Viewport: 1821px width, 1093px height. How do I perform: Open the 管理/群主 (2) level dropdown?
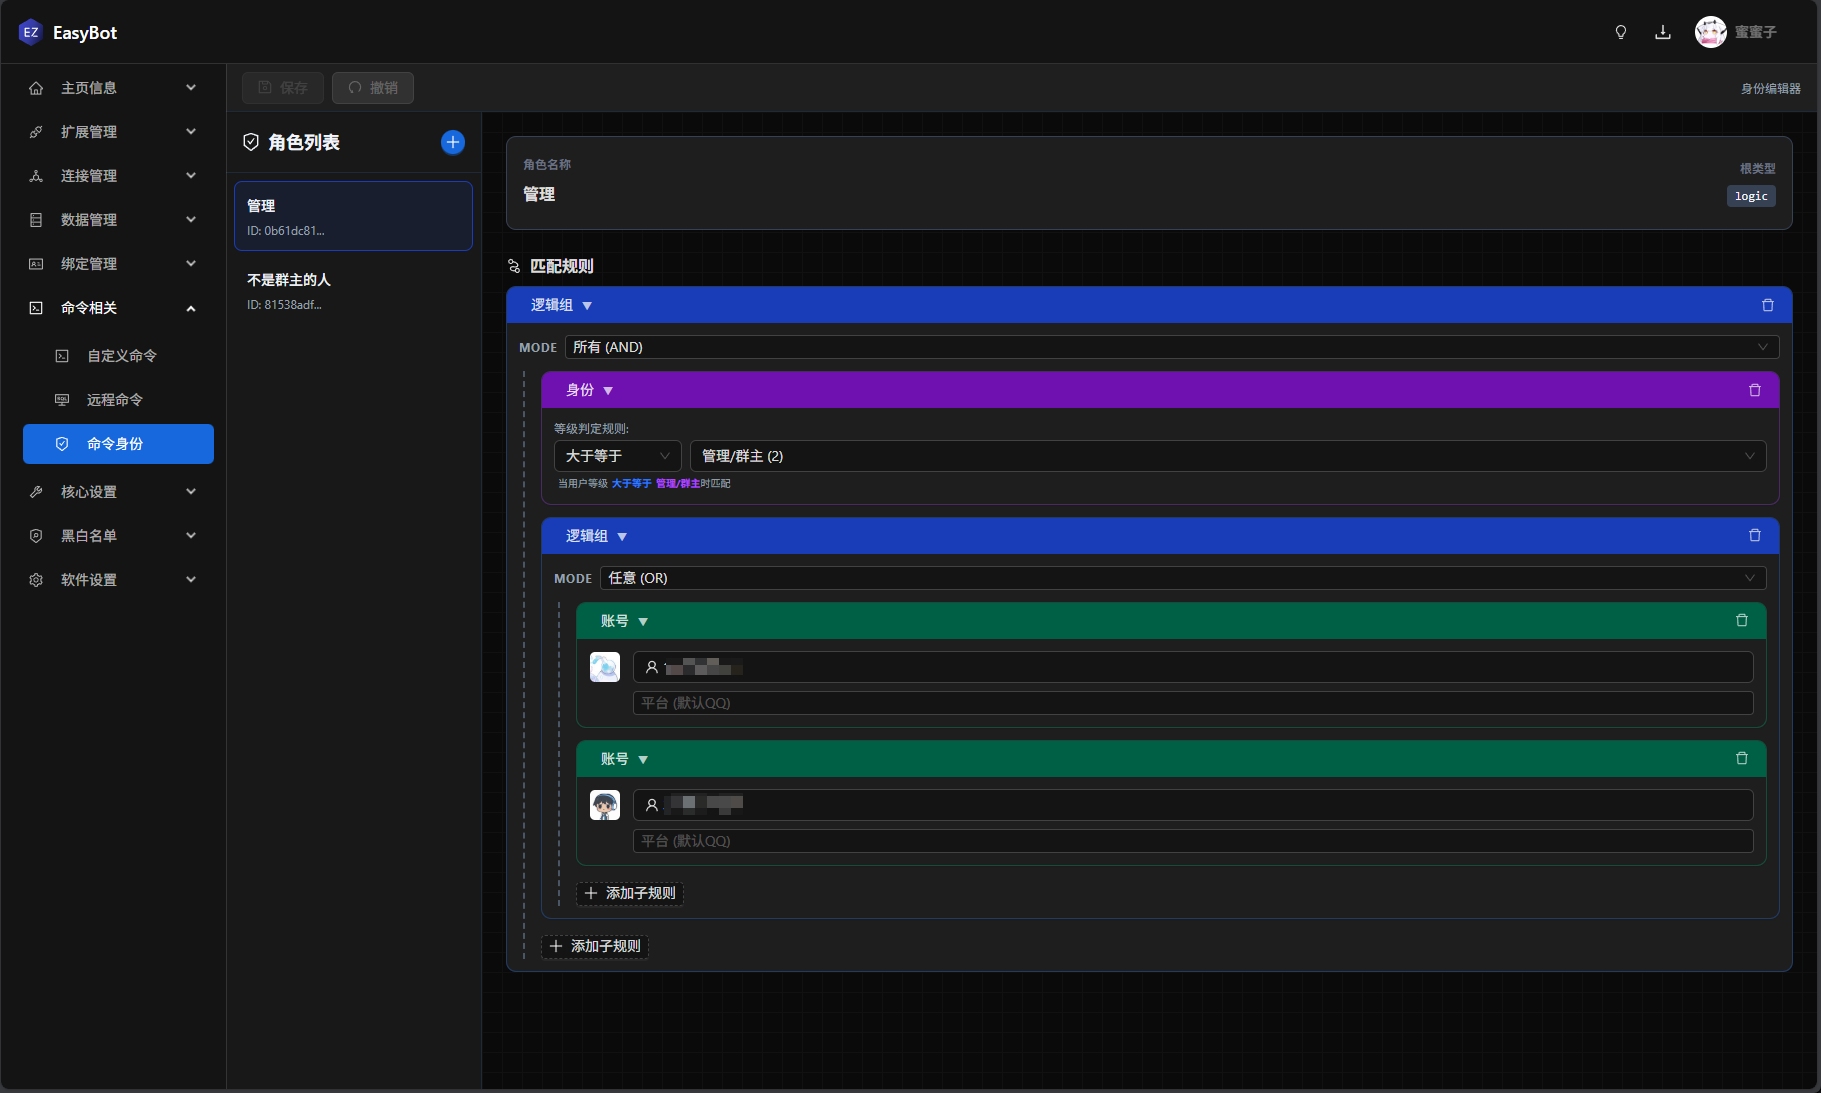click(1227, 456)
